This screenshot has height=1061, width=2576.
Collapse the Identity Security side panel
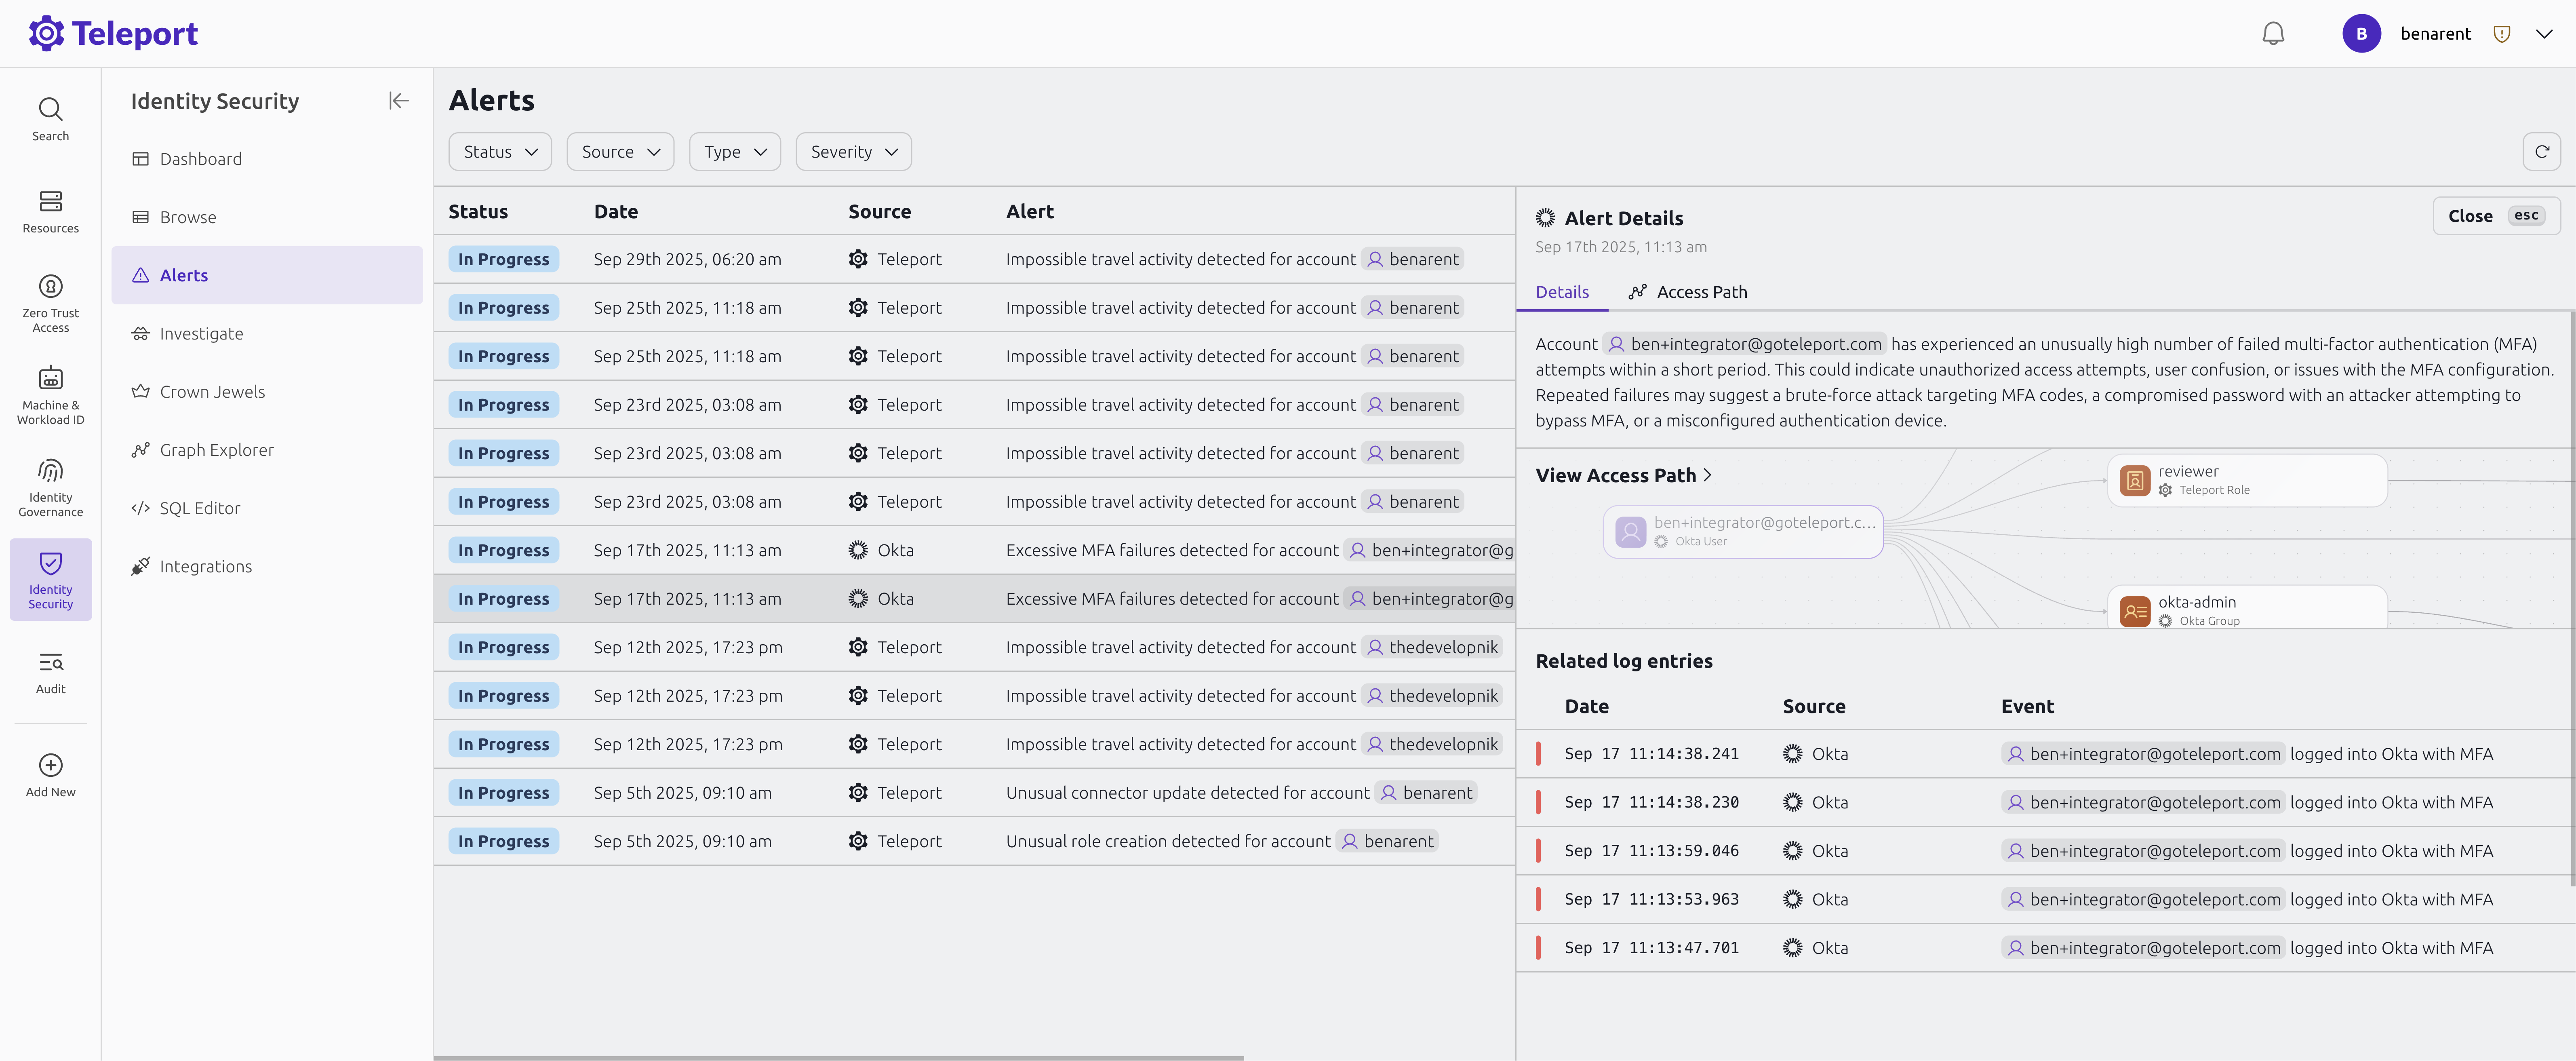(x=398, y=101)
